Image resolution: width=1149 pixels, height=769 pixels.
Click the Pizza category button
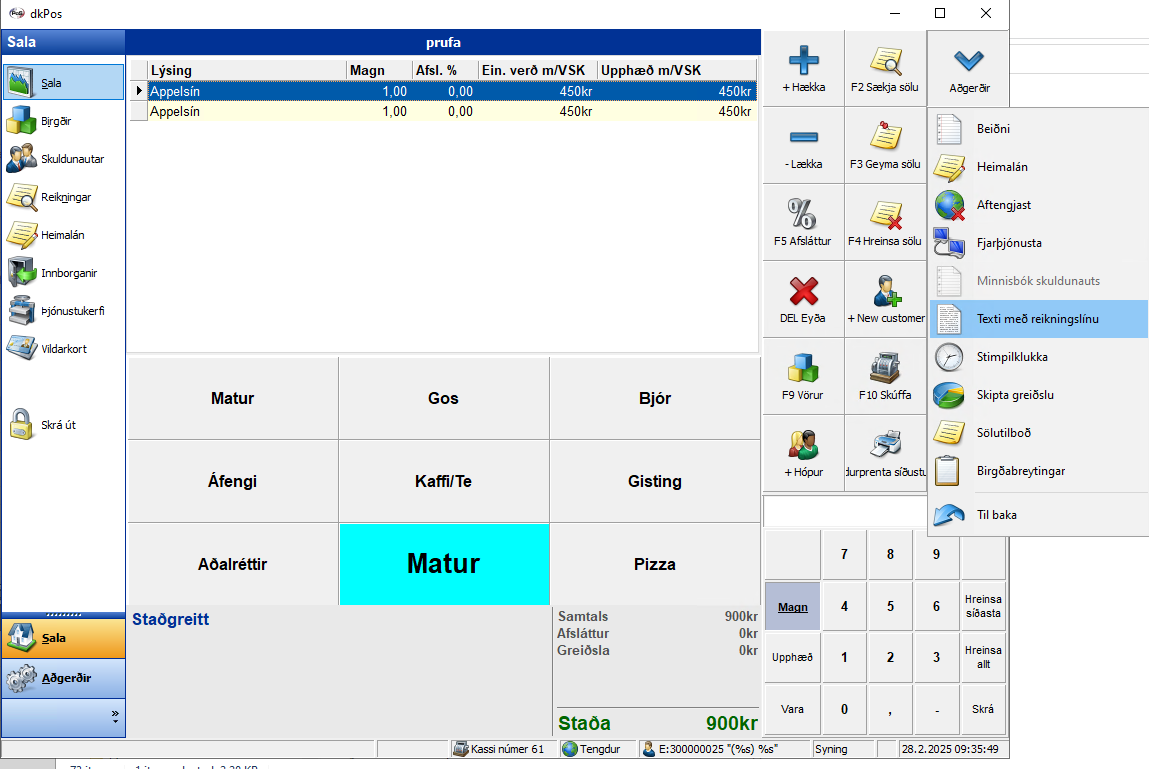654,564
